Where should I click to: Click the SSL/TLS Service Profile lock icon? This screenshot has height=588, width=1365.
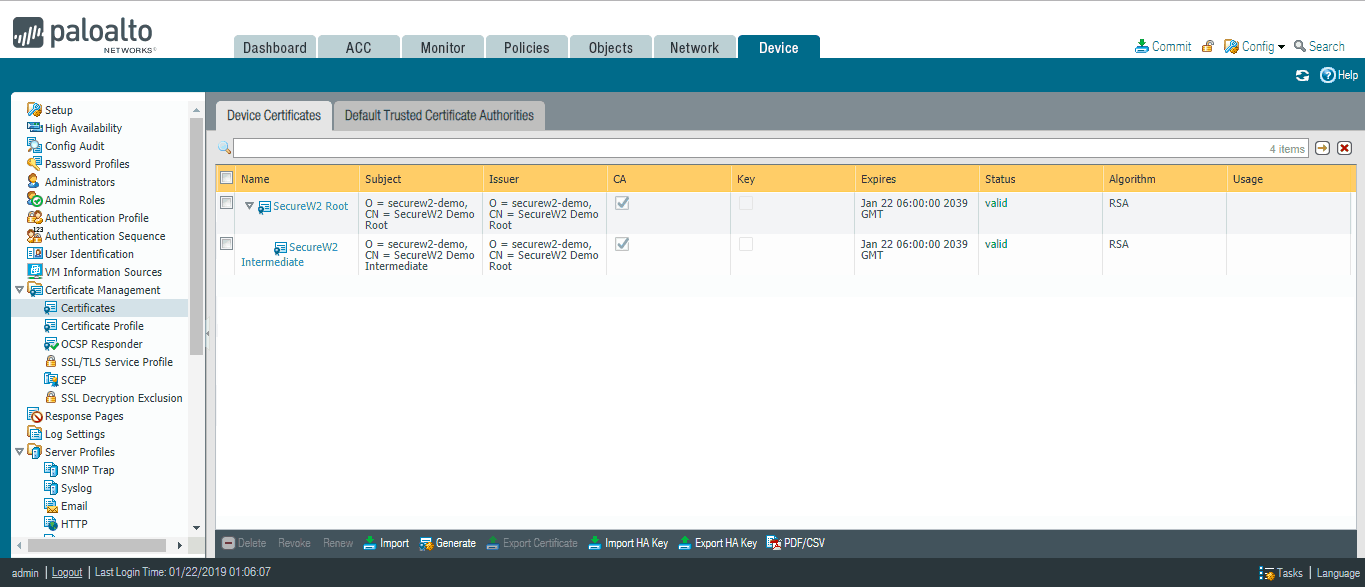pos(51,362)
